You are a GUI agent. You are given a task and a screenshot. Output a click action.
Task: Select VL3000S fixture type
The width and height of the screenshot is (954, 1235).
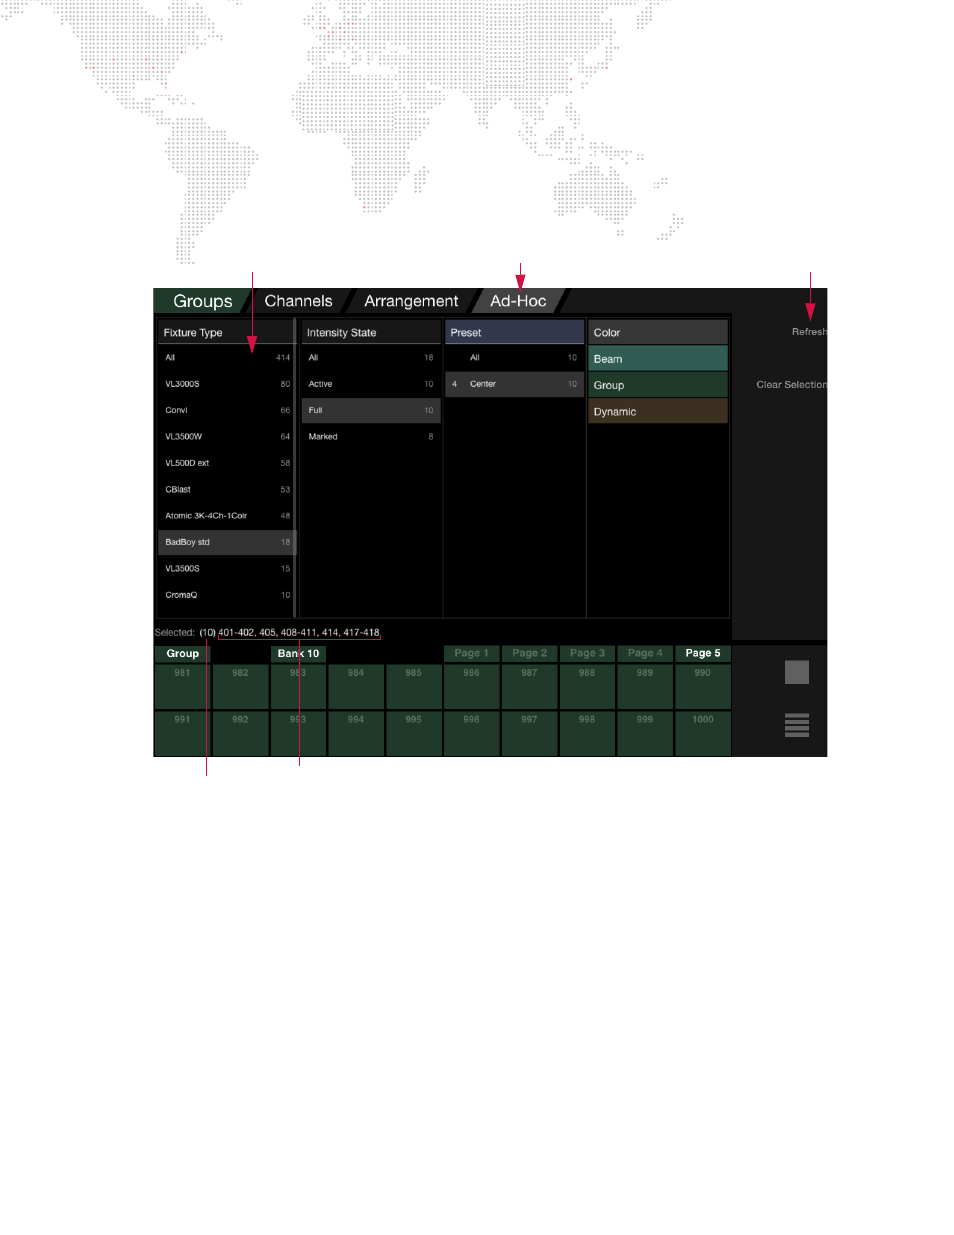(x=226, y=384)
